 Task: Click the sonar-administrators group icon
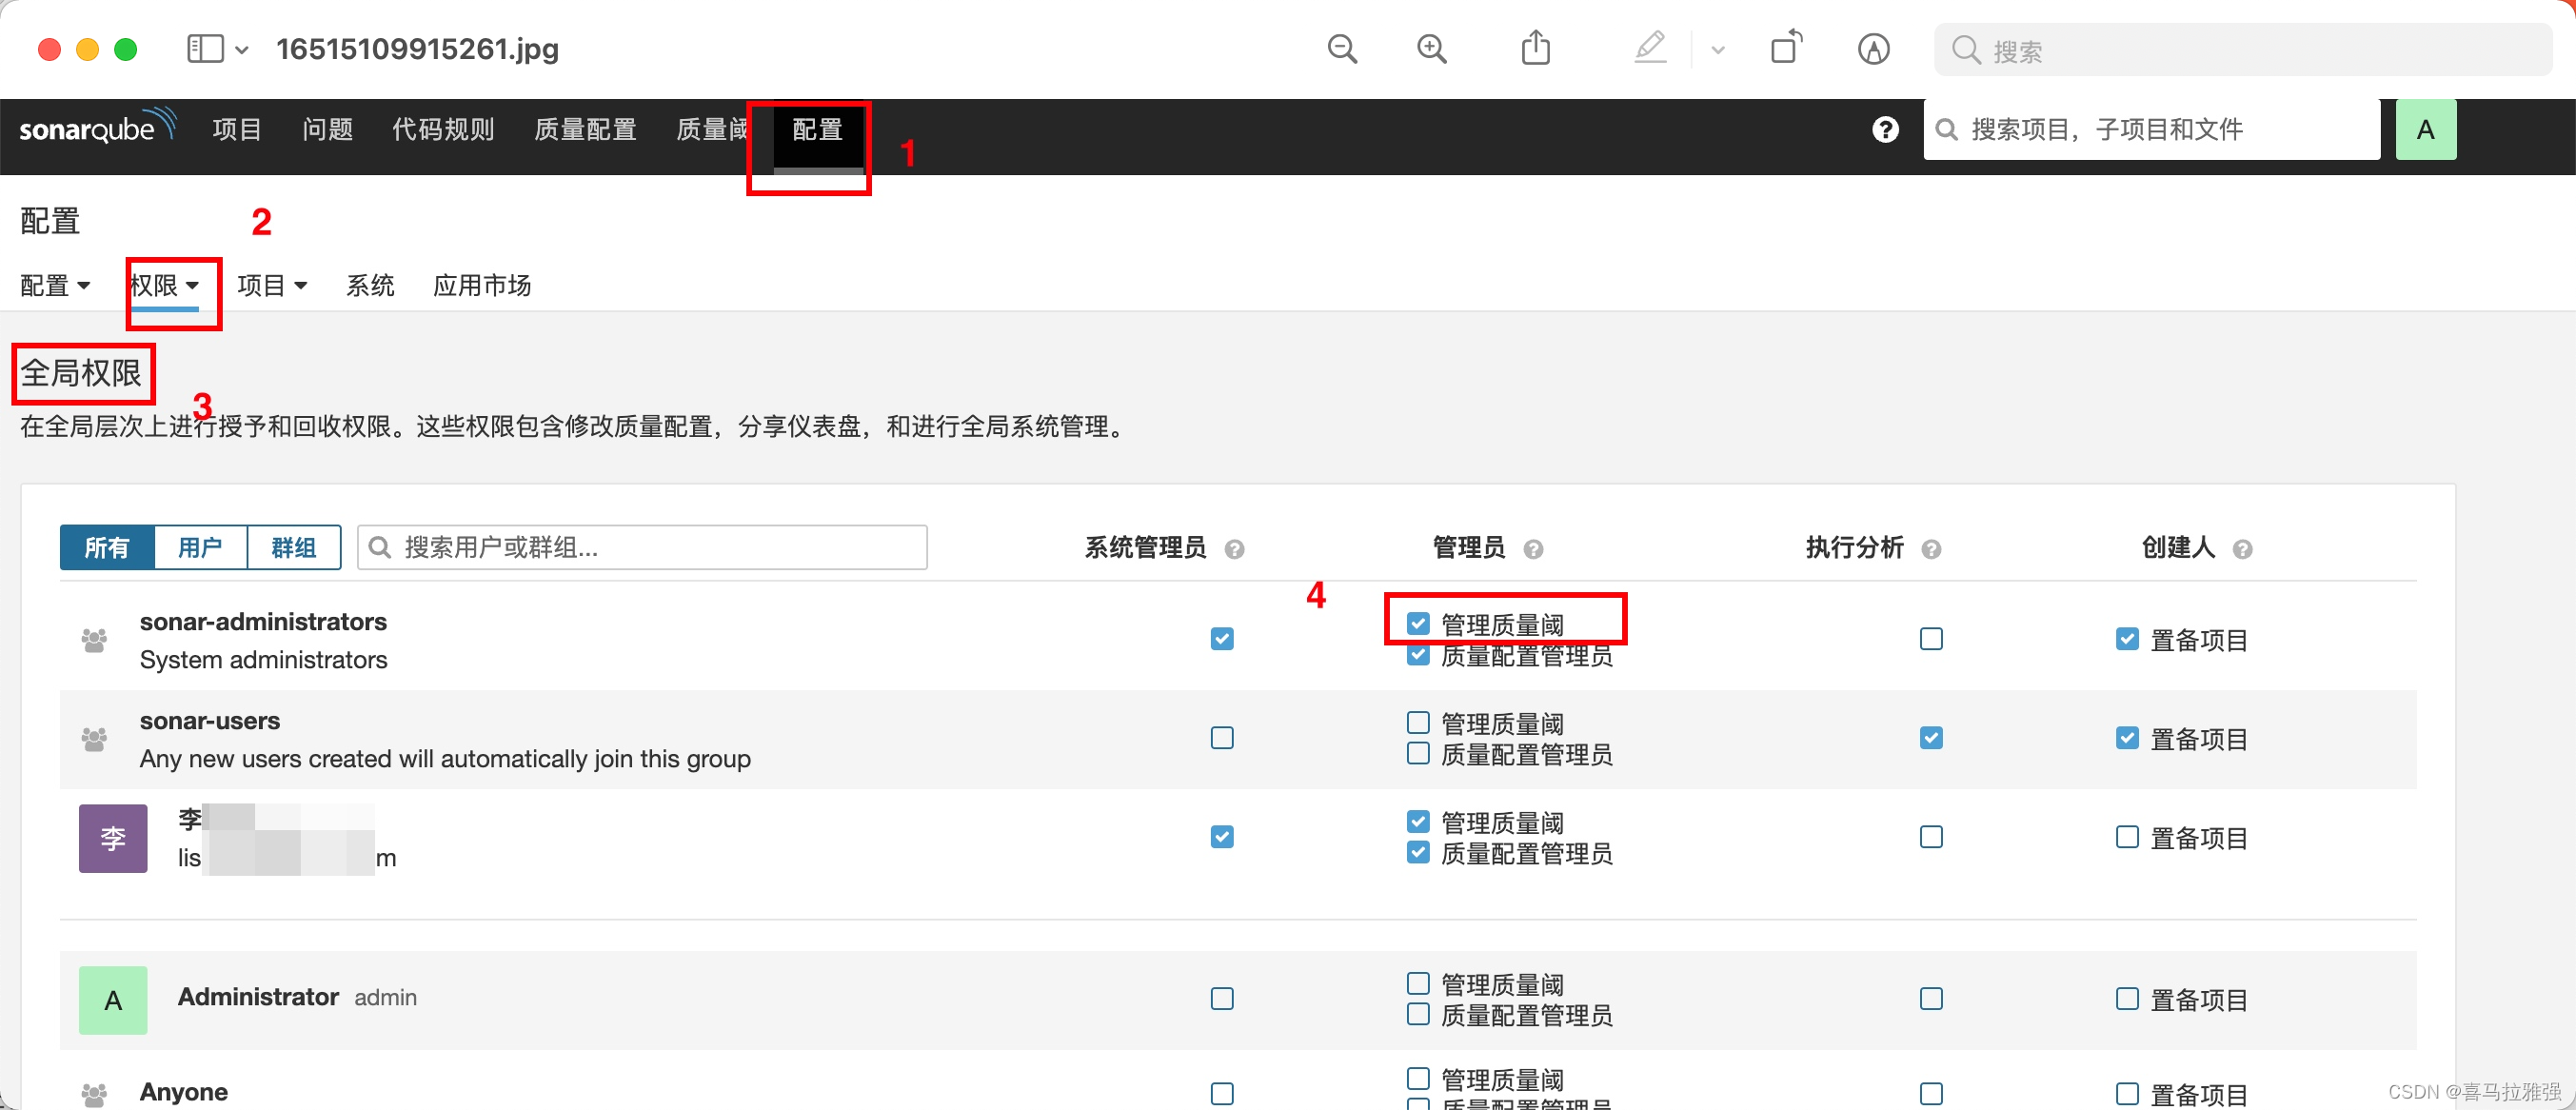94,640
